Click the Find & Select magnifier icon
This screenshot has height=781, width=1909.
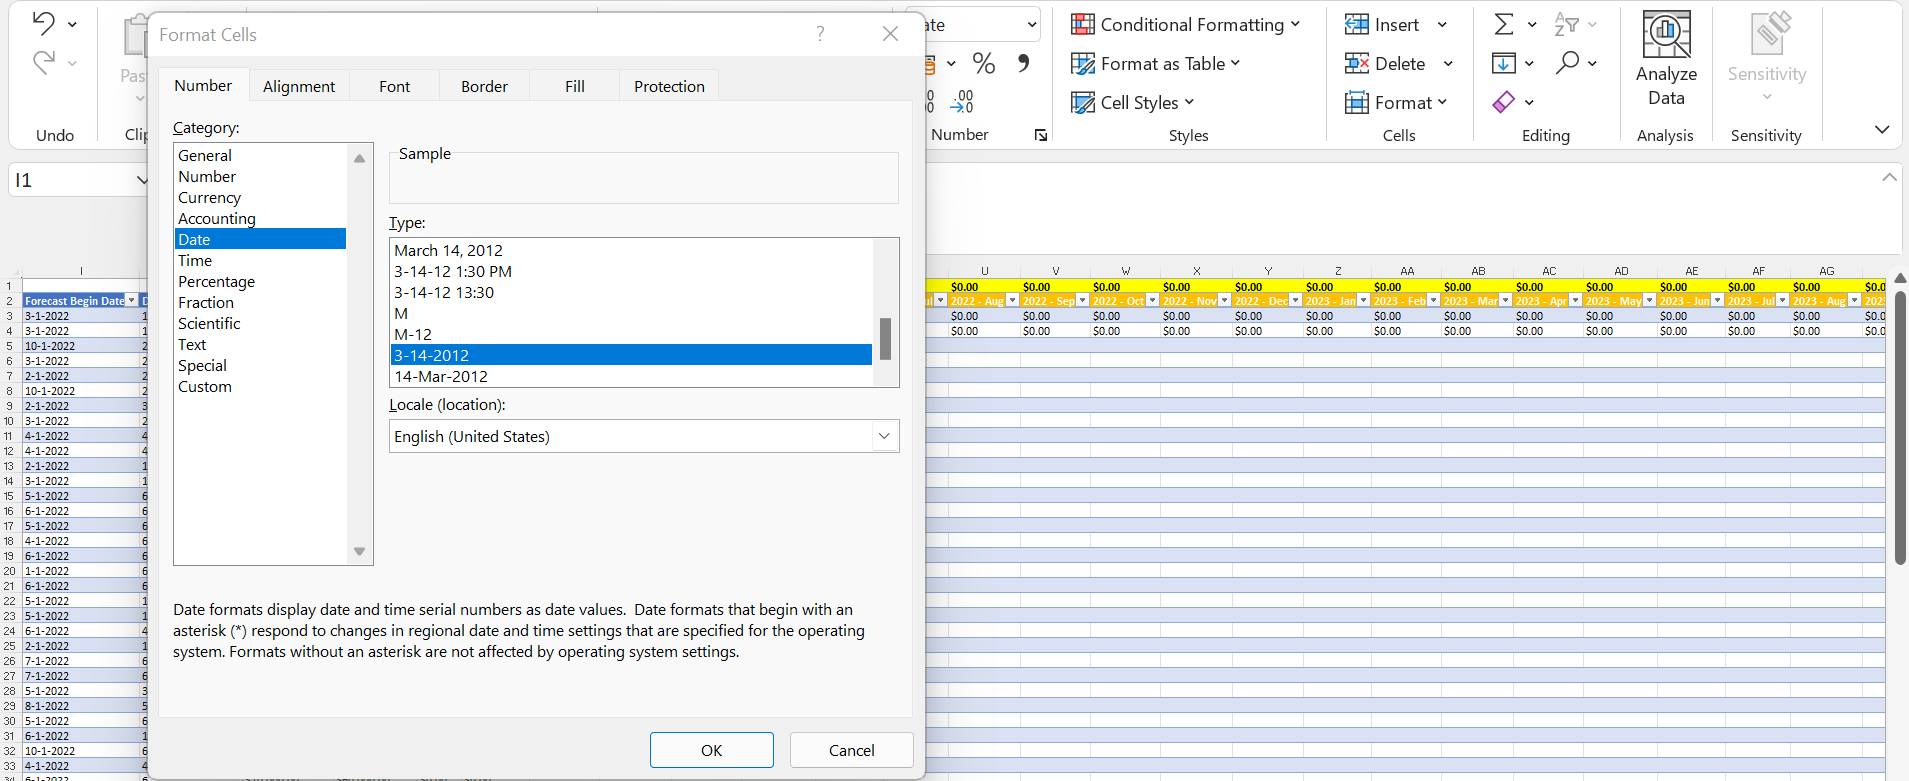1567,63
